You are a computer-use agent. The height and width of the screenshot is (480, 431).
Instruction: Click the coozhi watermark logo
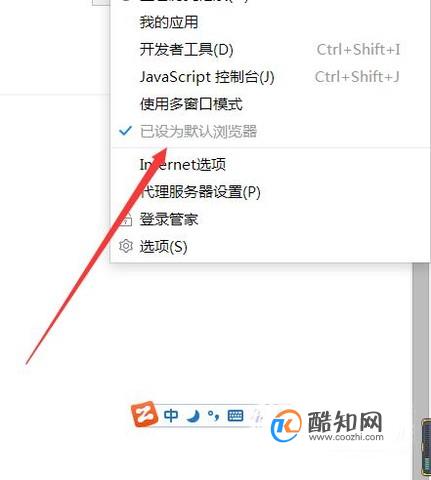point(286,425)
